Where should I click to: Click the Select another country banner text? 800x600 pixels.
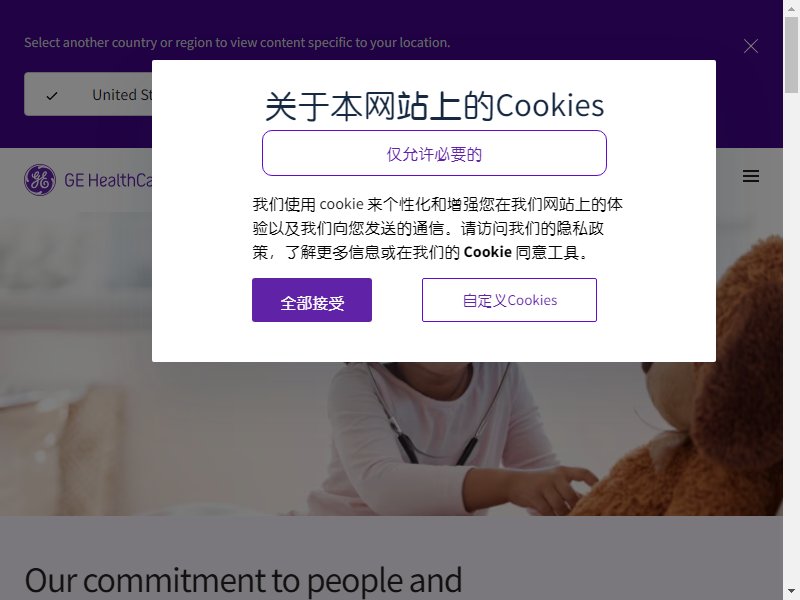237,42
